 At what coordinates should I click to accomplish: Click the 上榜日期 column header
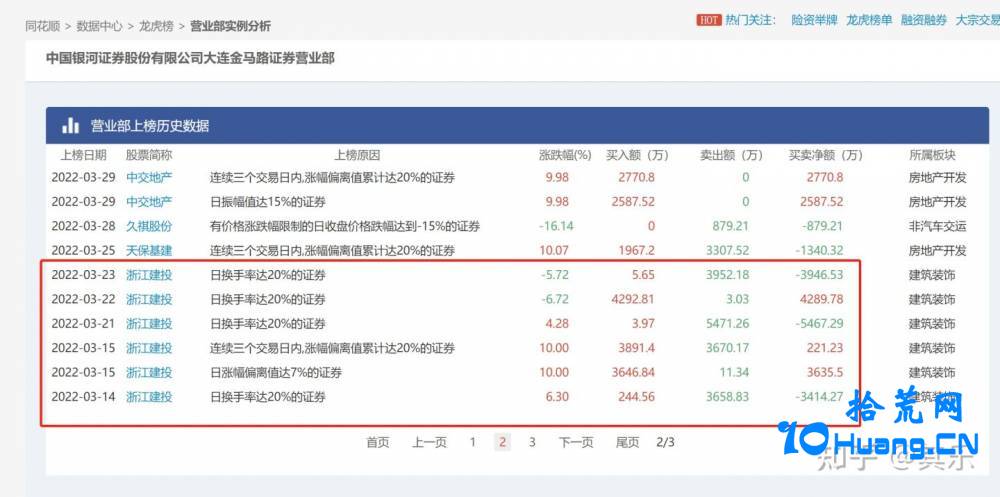coord(84,155)
